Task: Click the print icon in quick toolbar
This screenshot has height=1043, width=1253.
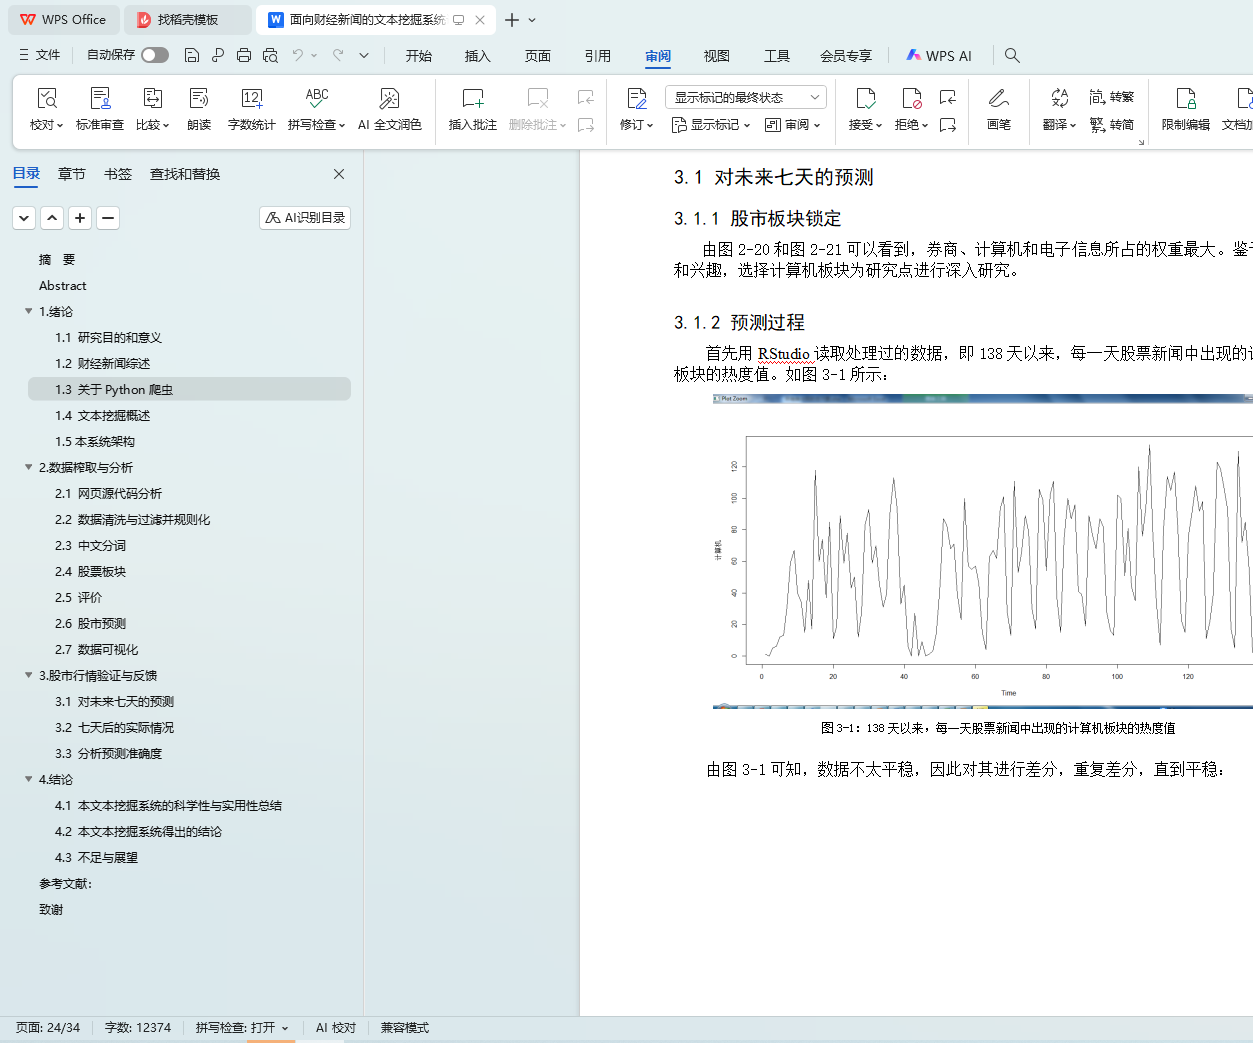Action: coord(244,56)
